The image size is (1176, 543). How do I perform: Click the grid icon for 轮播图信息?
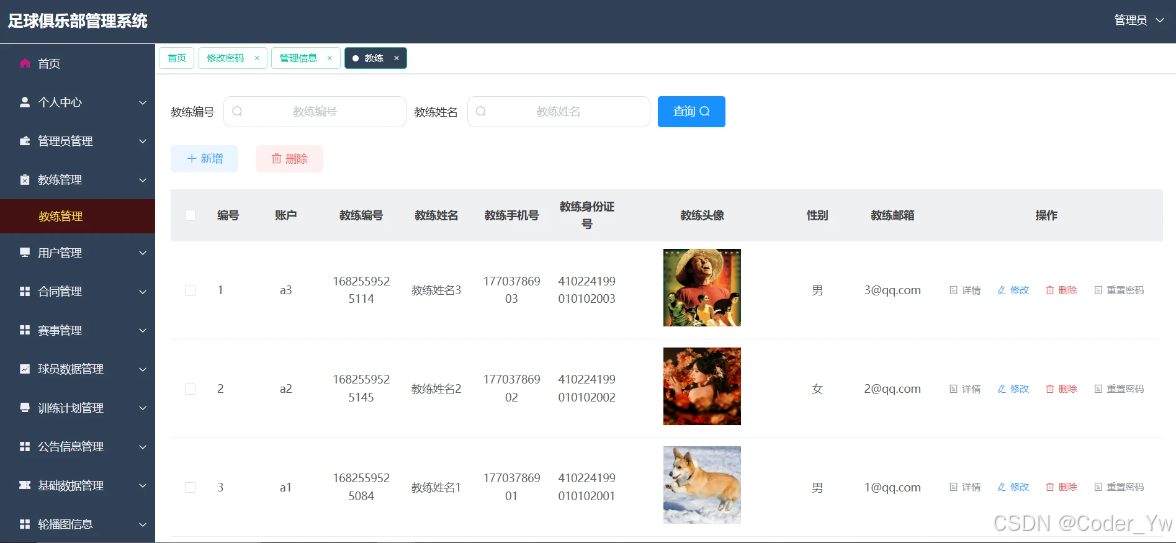25,524
